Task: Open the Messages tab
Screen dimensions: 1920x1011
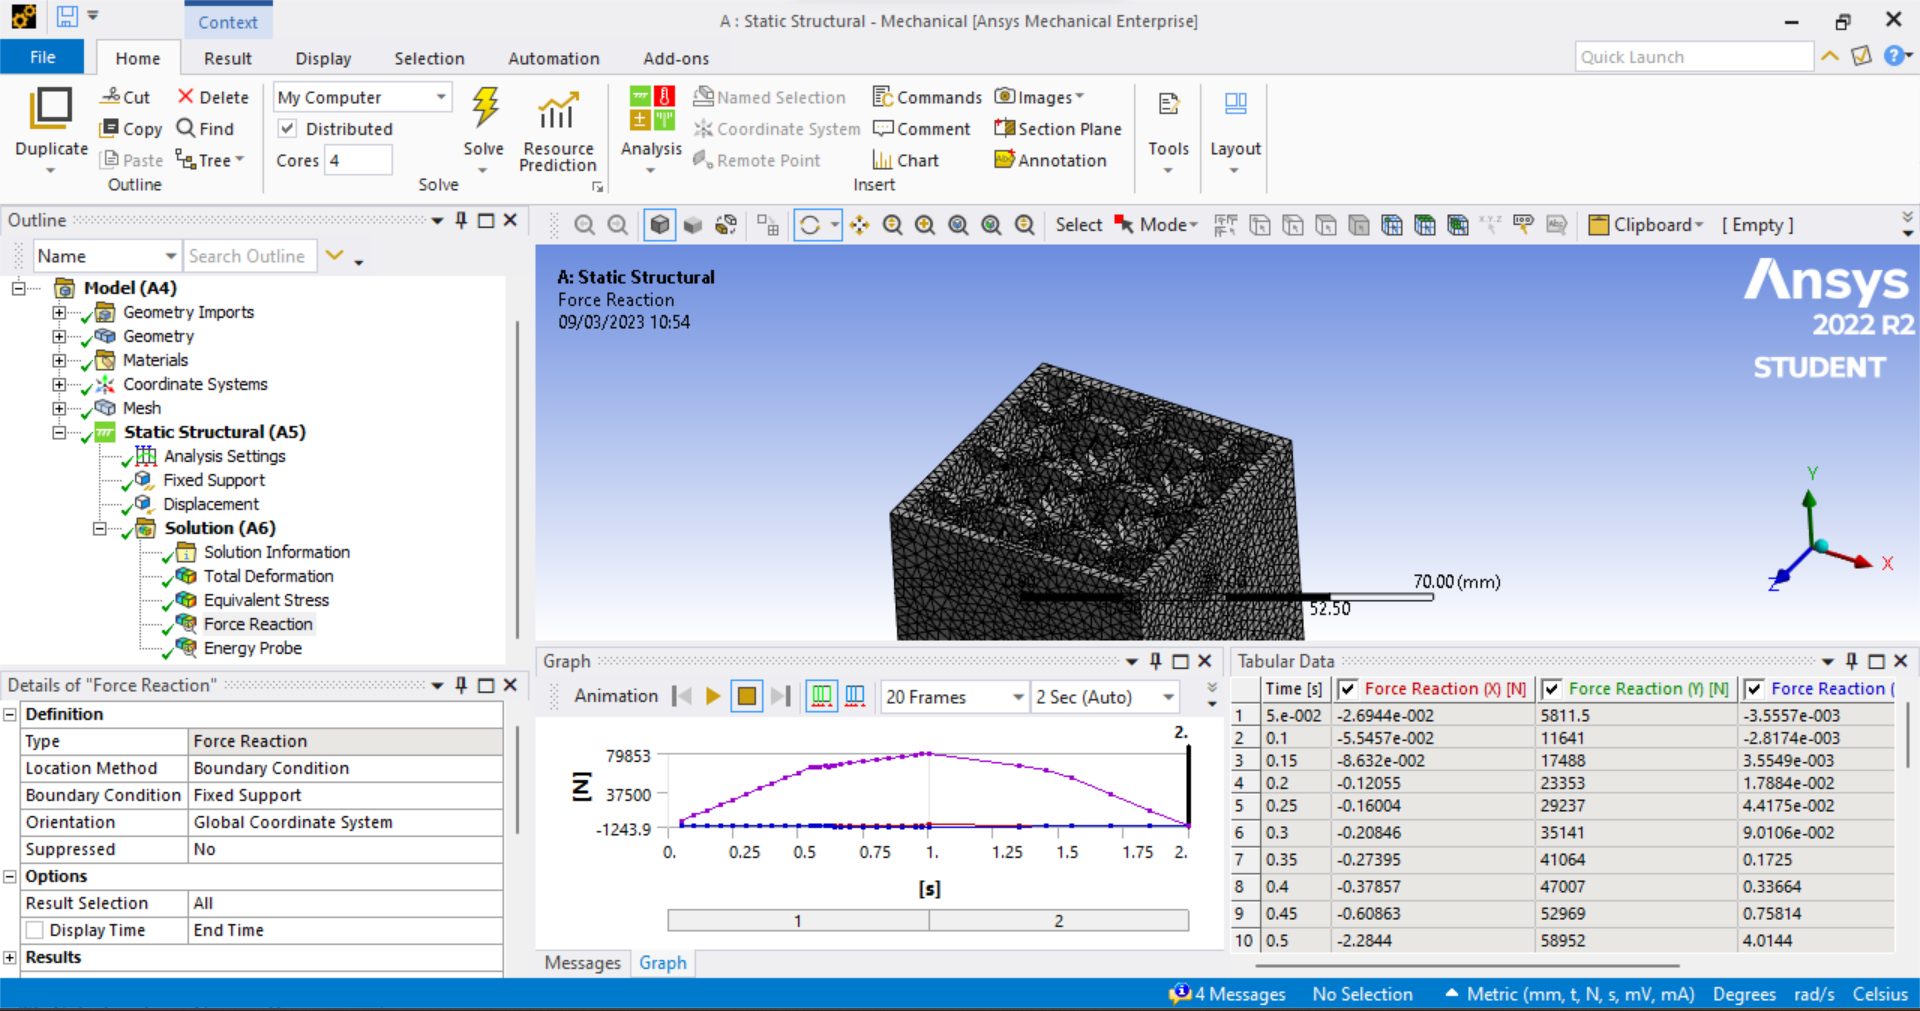Action: [582, 963]
